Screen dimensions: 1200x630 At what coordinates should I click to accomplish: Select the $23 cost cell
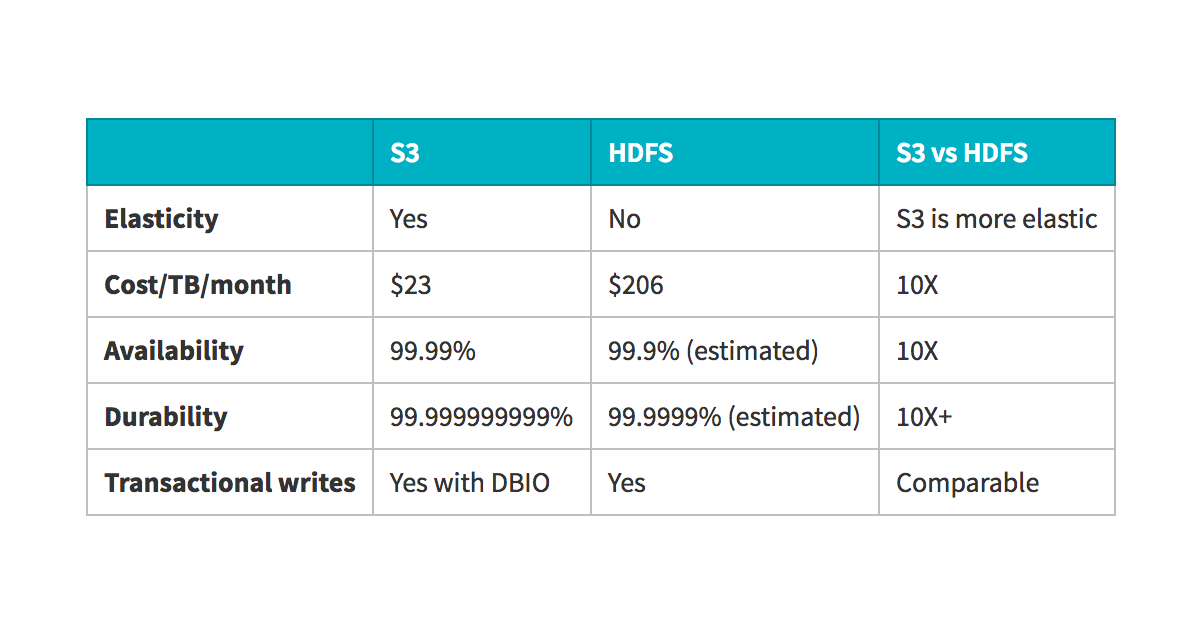coord(411,285)
